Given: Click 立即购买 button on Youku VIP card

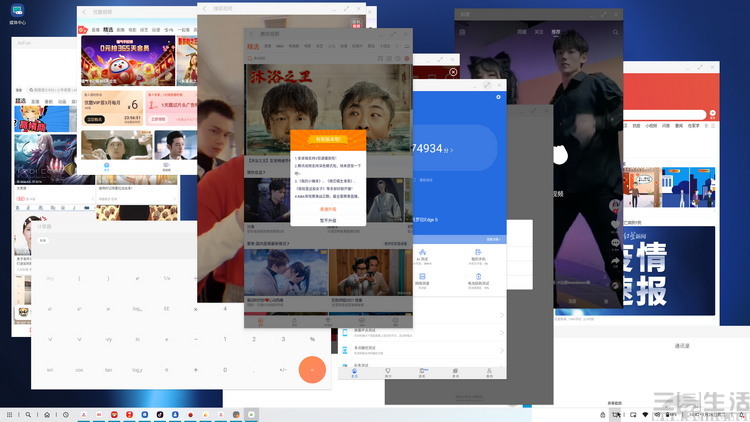Looking at the screenshot, I should point(95,119).
